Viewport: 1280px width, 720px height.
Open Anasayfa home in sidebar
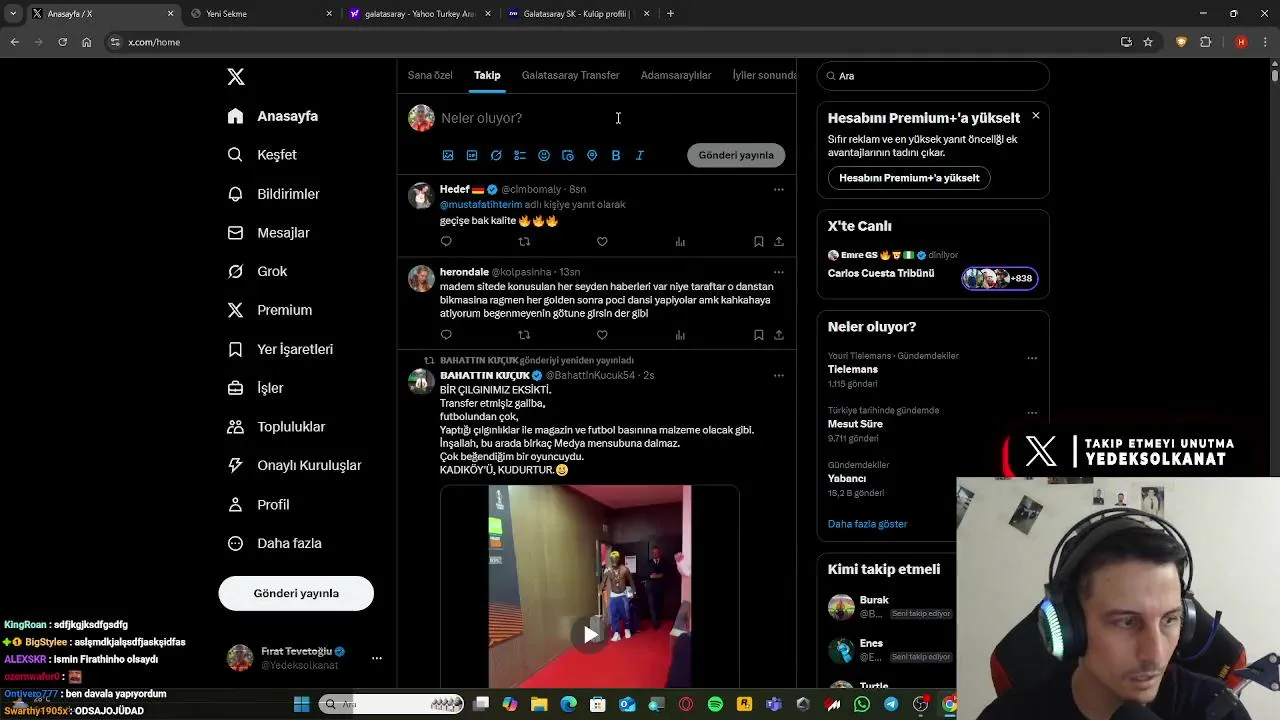tap(273, 116)
